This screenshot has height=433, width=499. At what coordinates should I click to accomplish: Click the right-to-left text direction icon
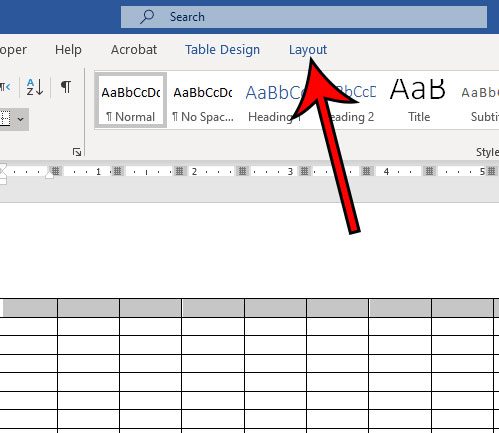click(5, 87)
